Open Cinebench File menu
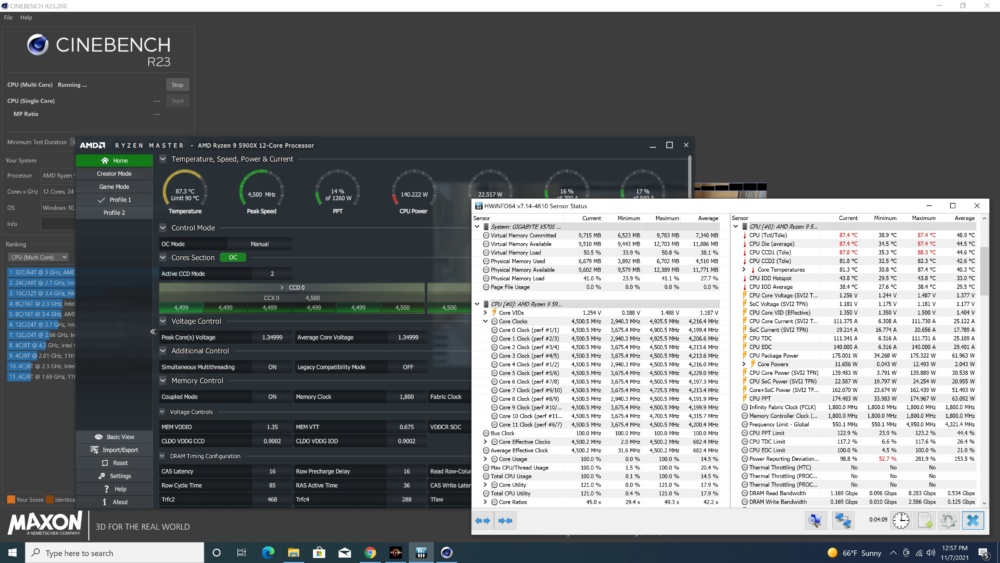Image resolution: width=1000 pixels, height=563 pixels. coord(8,17)
